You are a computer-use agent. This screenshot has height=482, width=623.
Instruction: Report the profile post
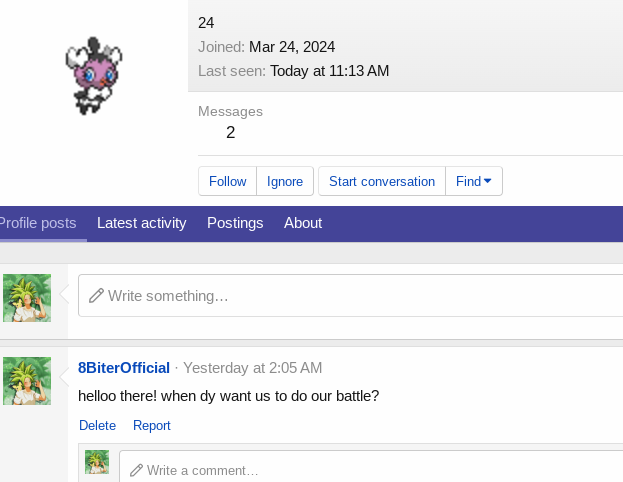[x=152, y=425]
